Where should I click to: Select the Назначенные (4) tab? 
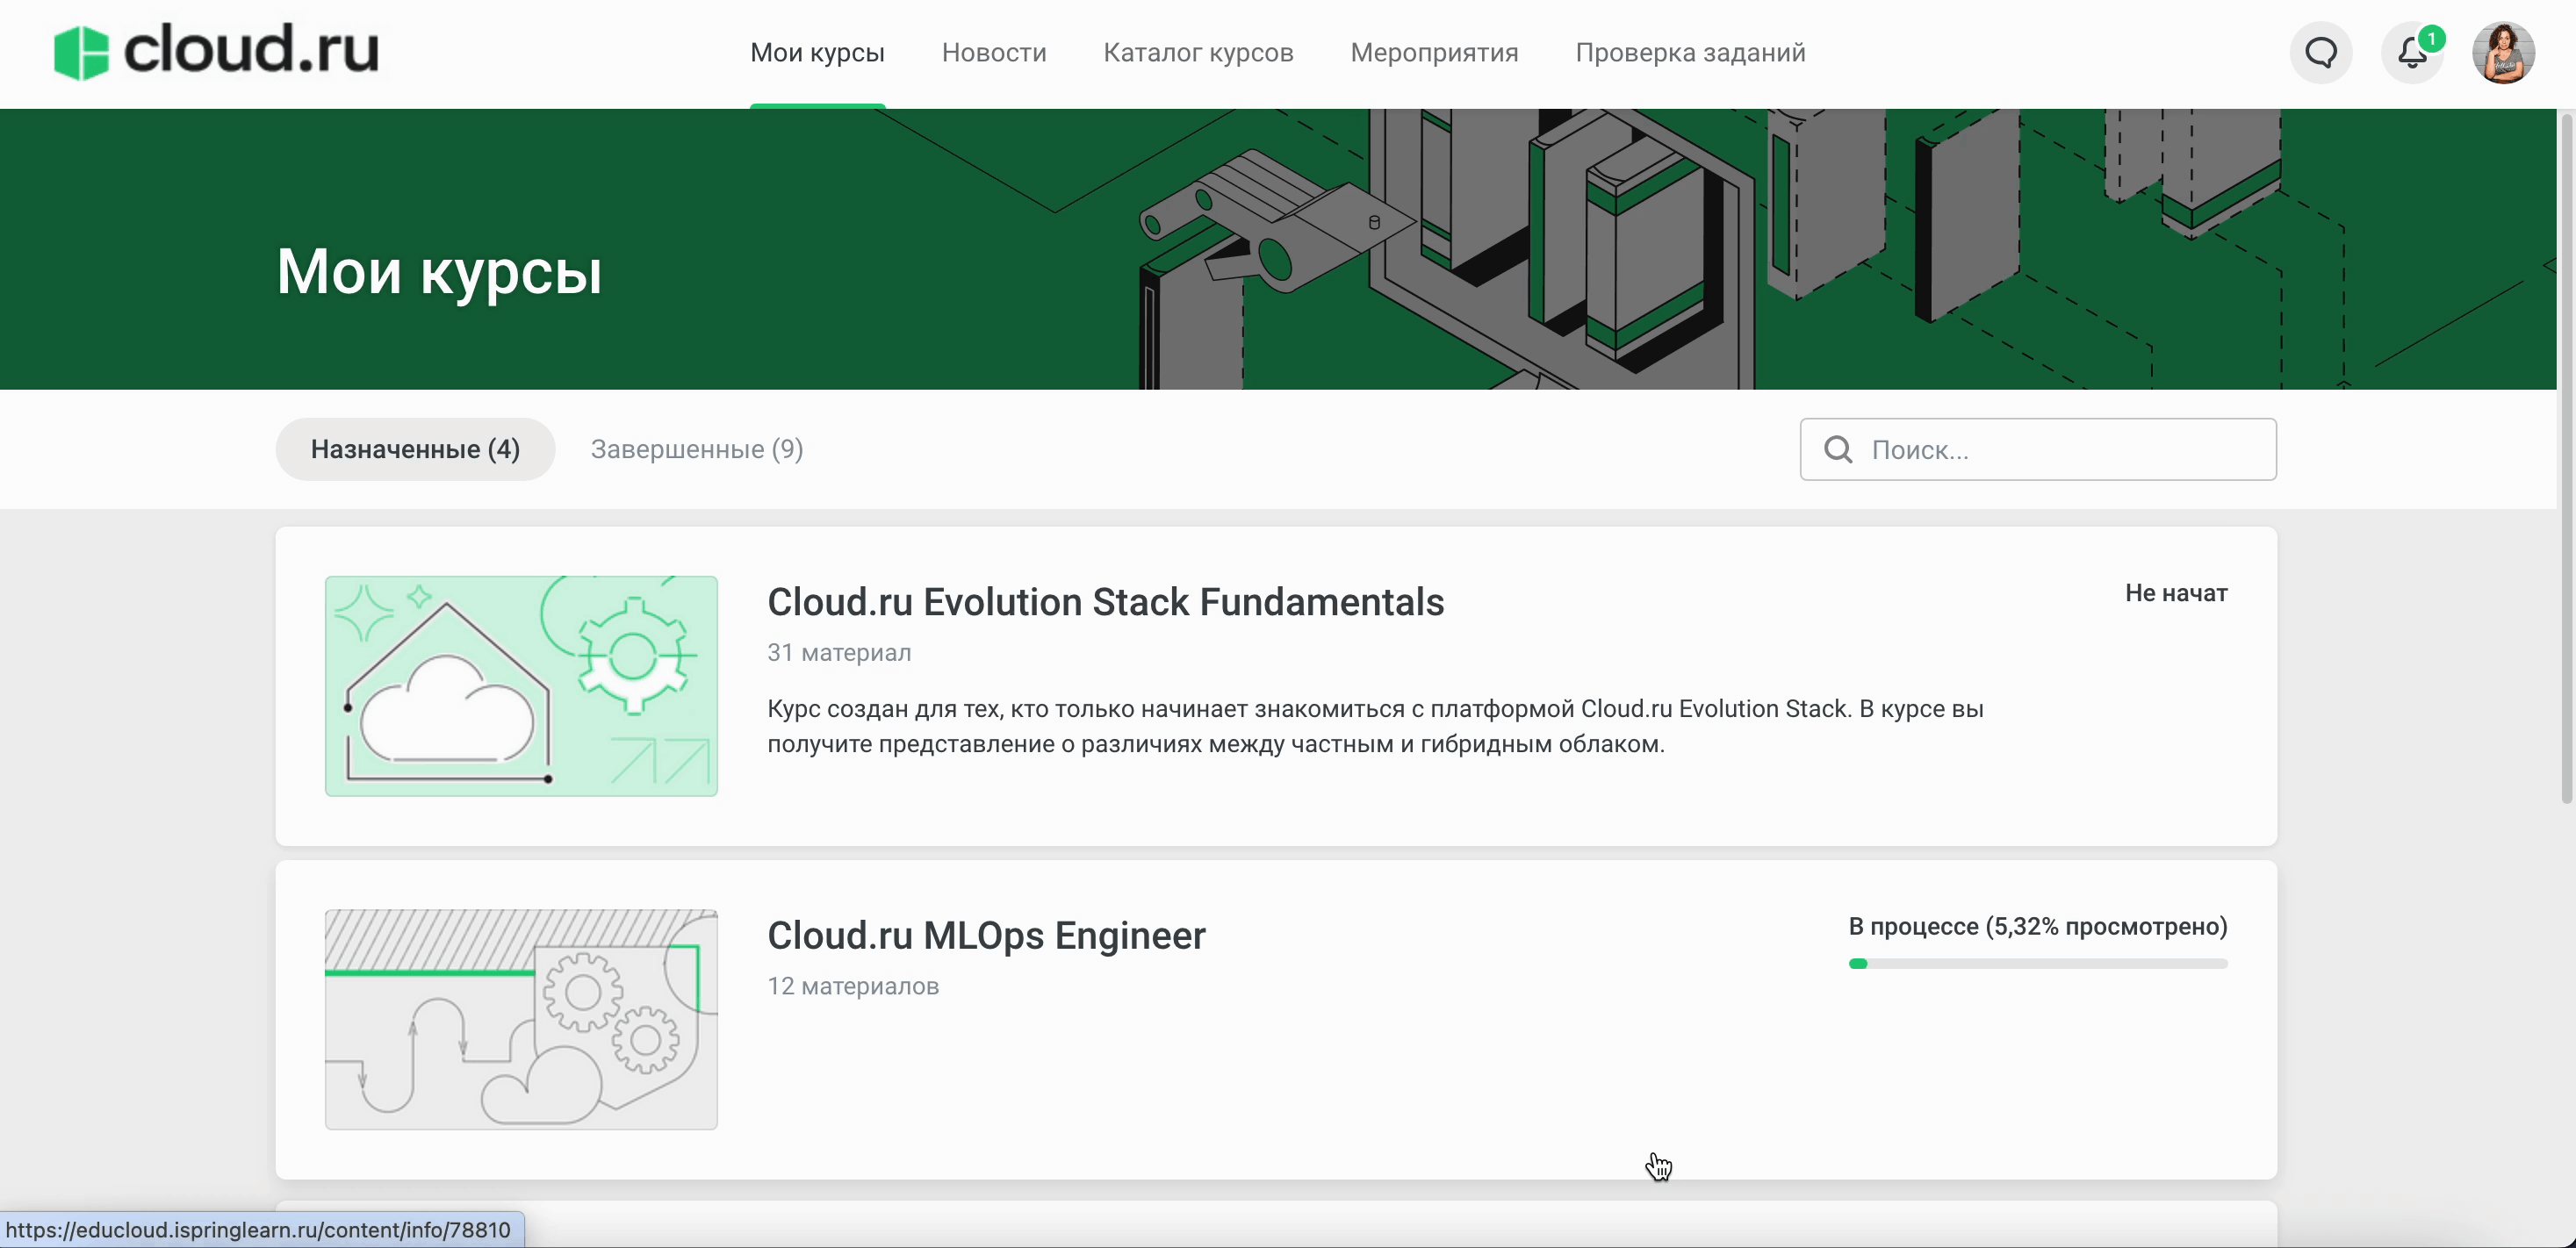click(x=415, y=450)
